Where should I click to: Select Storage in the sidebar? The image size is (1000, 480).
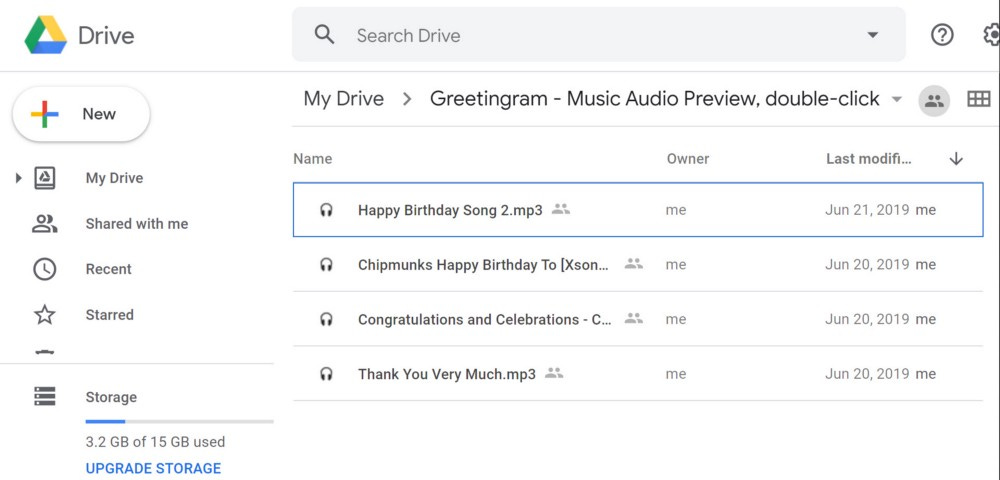tap(111, 397)
